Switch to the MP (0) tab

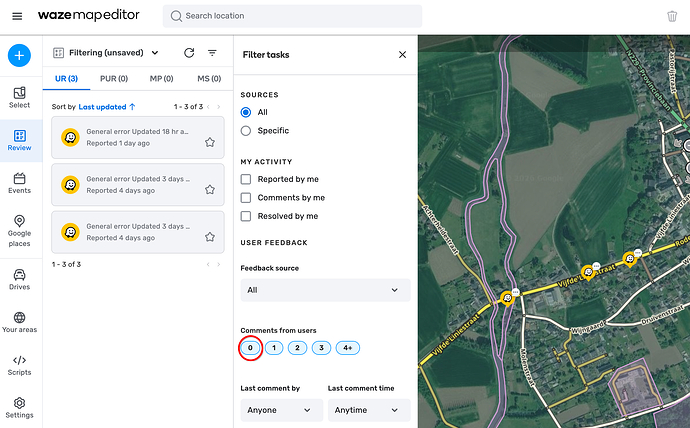161,79
